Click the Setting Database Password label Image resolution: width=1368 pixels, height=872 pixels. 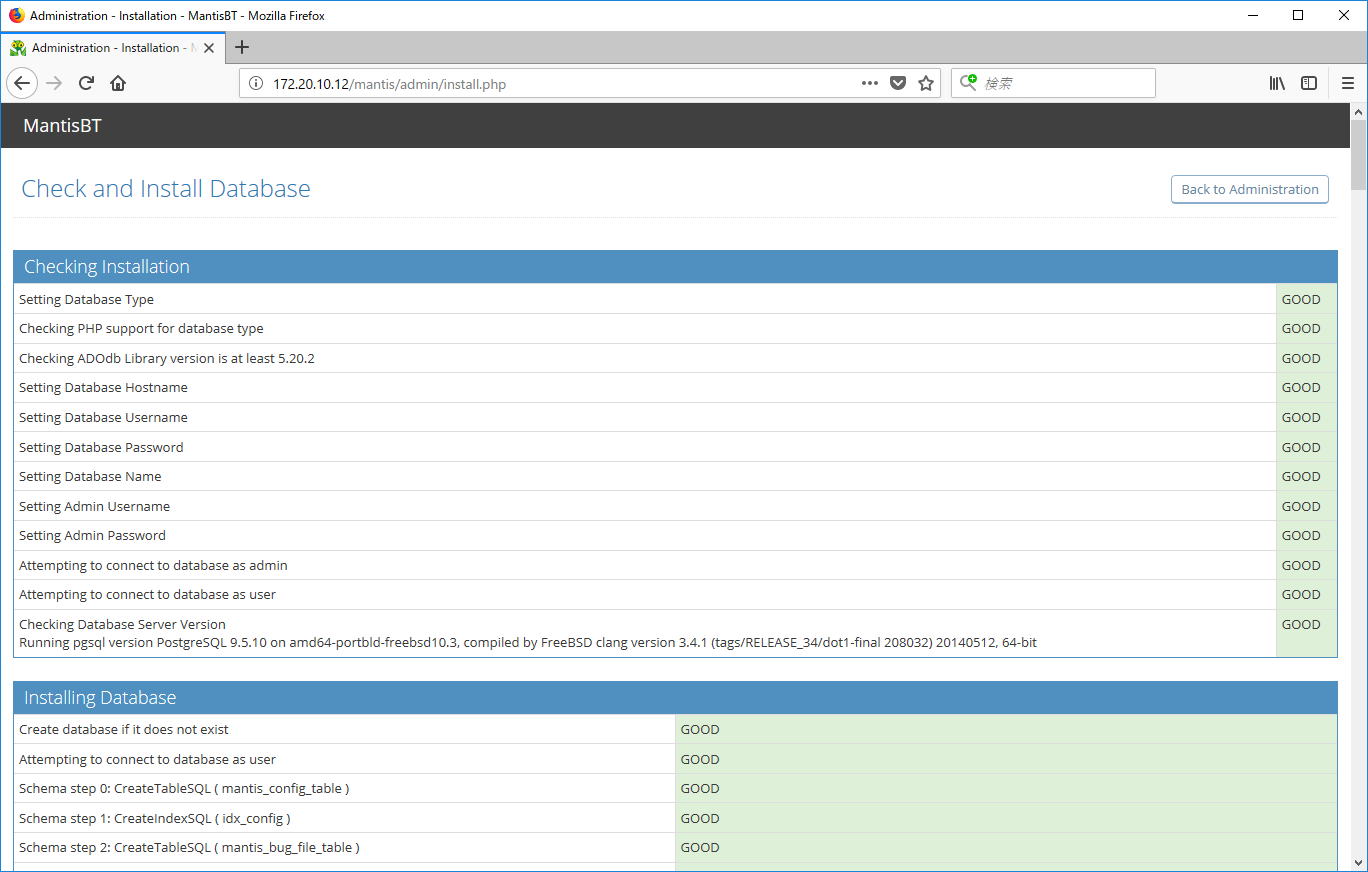(101, 447)
